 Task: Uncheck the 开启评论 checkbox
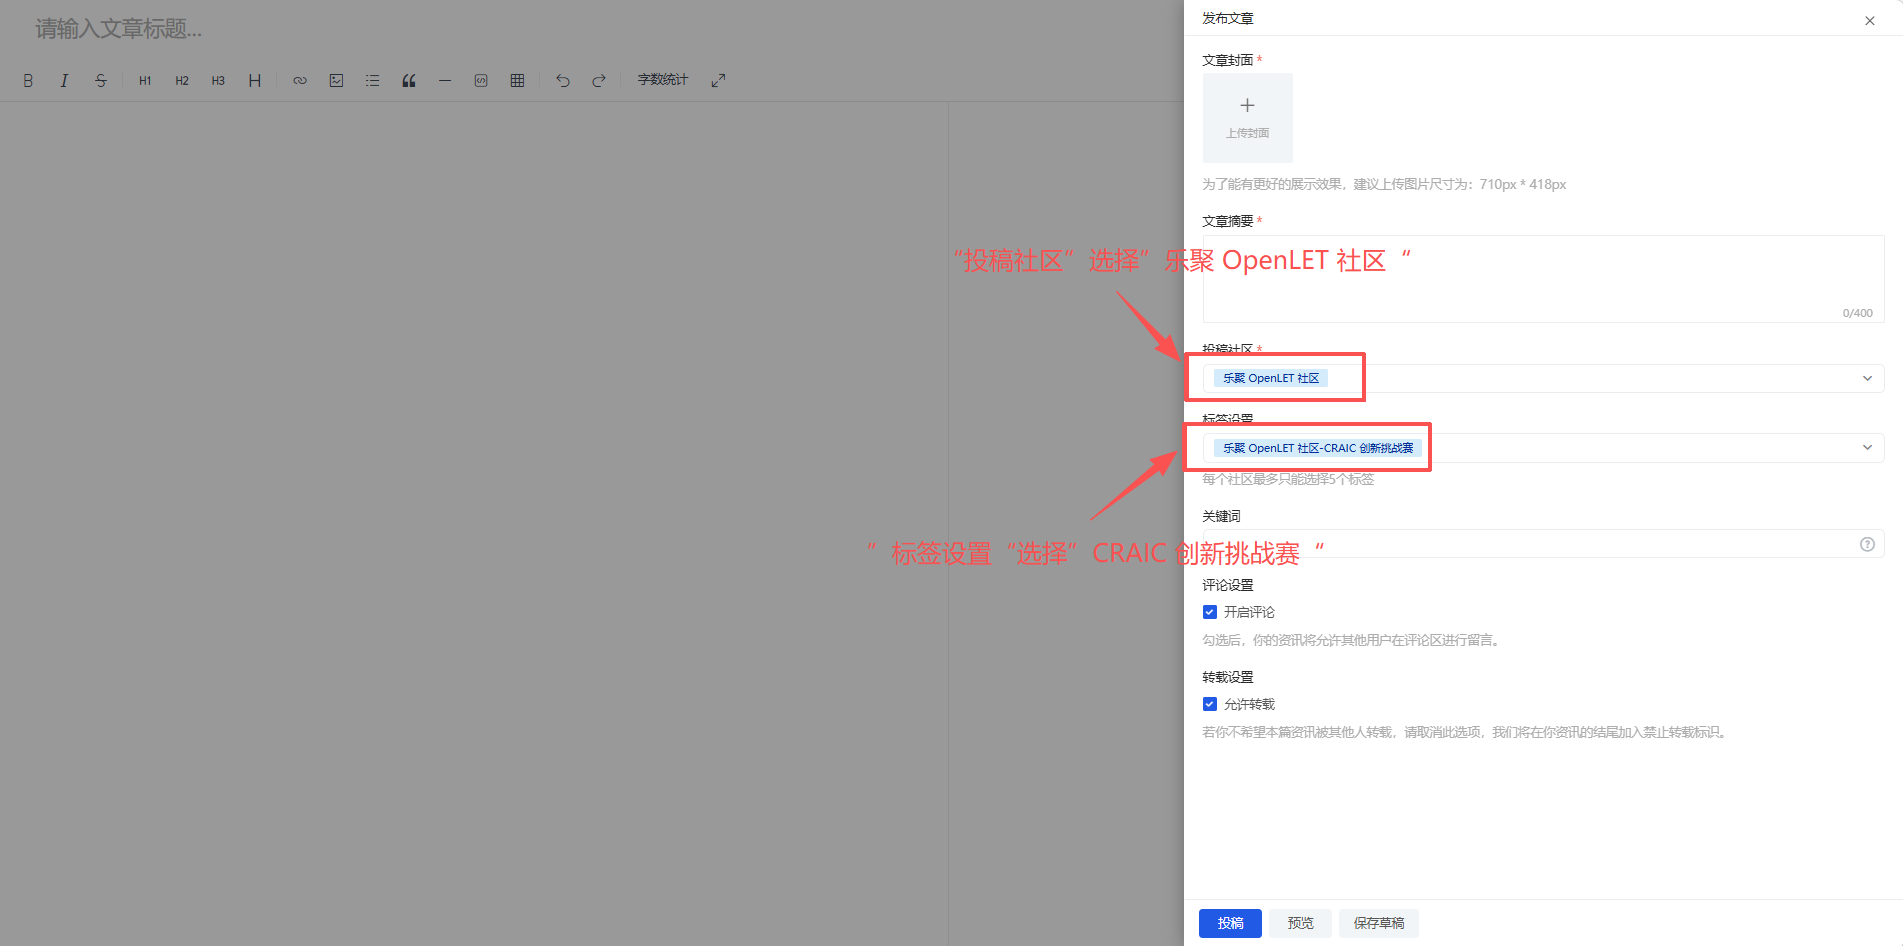[x=1210, y=612]
